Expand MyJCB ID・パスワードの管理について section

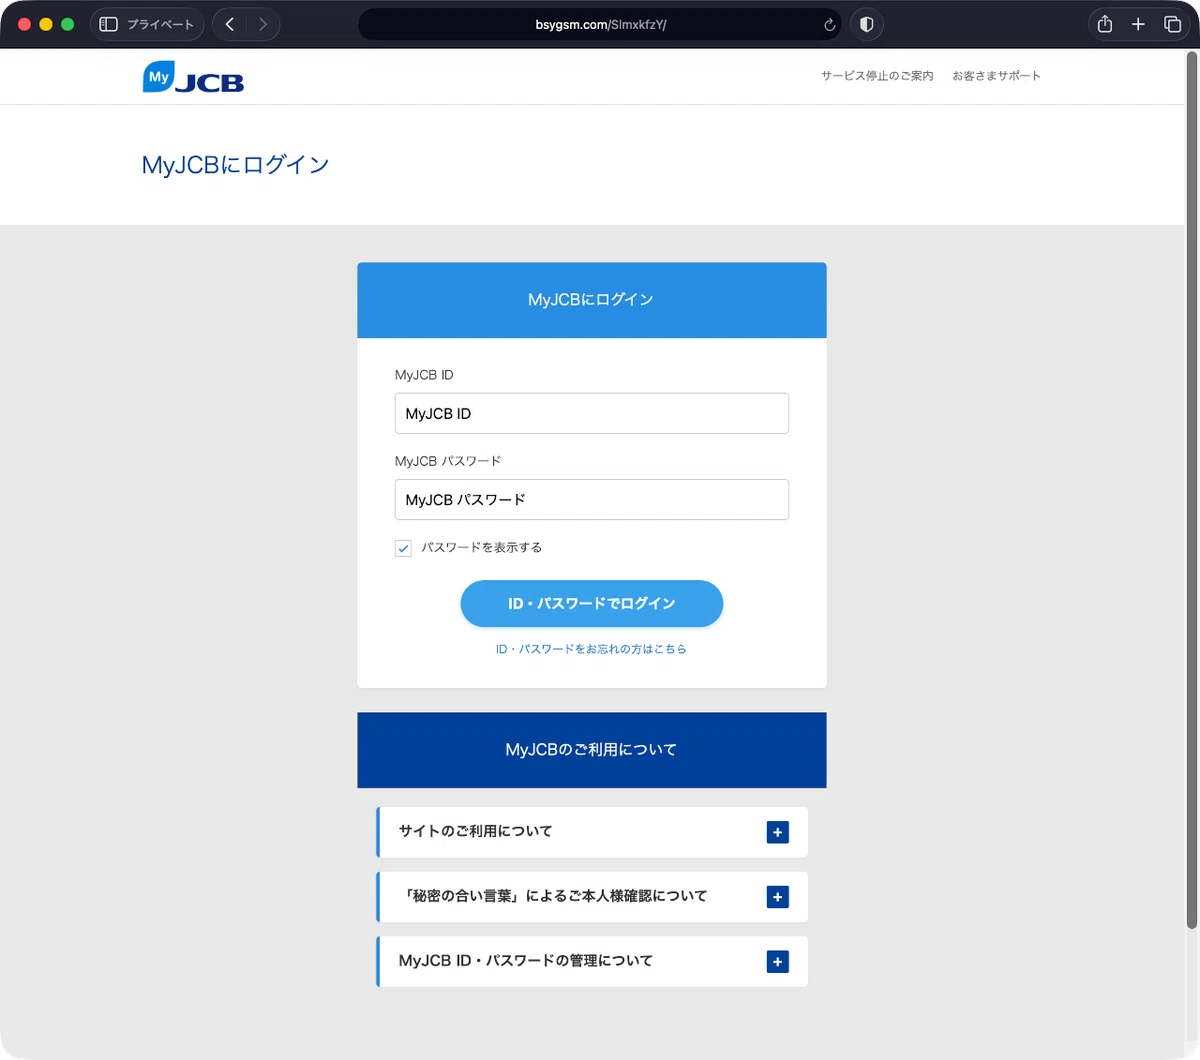(592, 962)
